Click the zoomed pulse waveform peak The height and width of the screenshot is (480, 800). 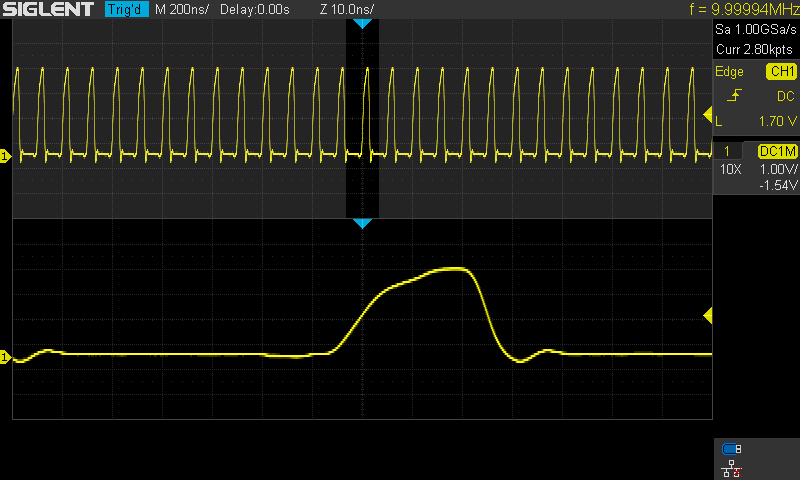point(452,268)
